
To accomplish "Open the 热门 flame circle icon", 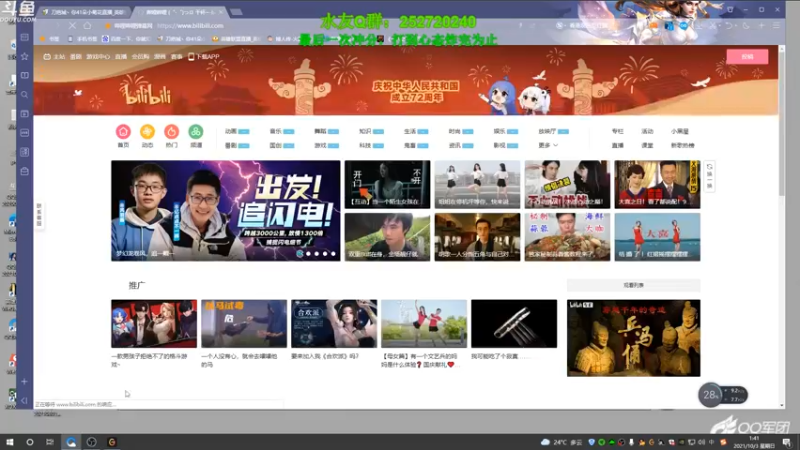I will 171,132.
